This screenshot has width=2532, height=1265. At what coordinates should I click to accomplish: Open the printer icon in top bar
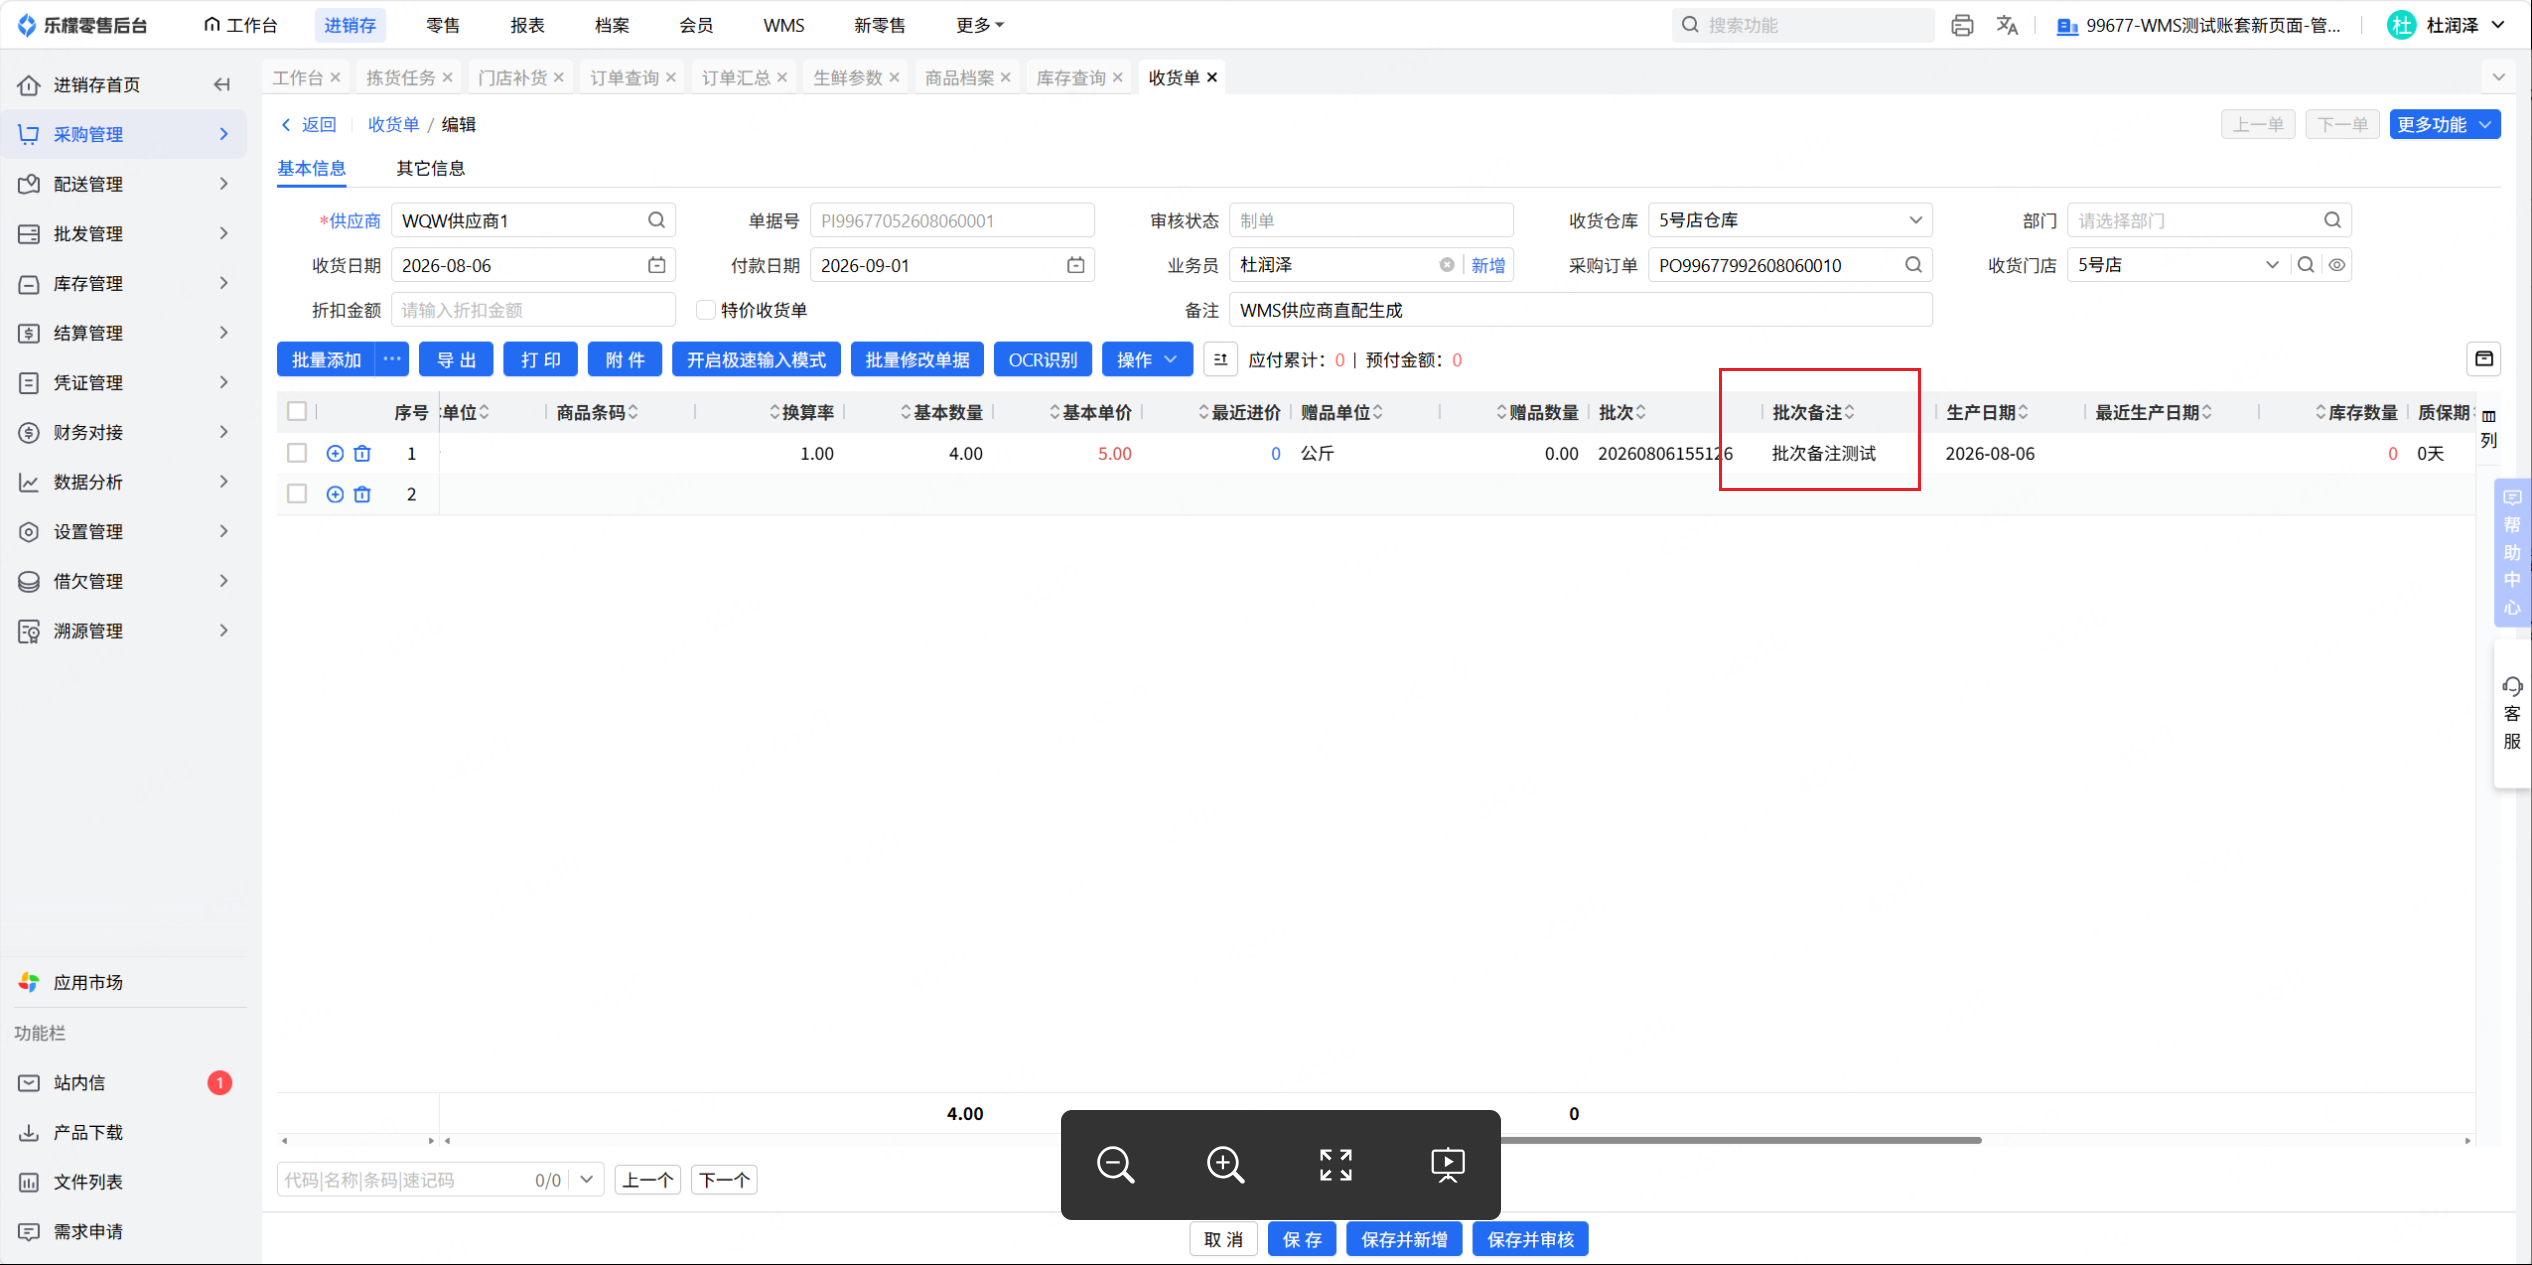[1962, 25]
